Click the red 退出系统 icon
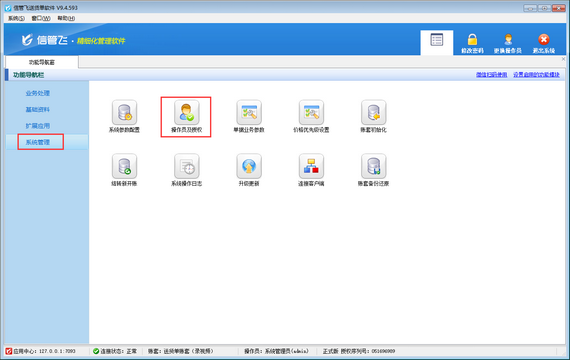 coord(544,39)
